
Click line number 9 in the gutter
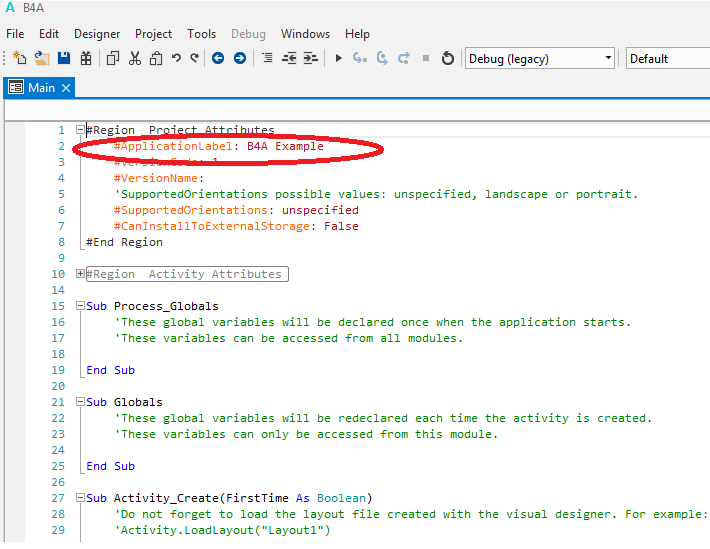(x=61, y=258)
